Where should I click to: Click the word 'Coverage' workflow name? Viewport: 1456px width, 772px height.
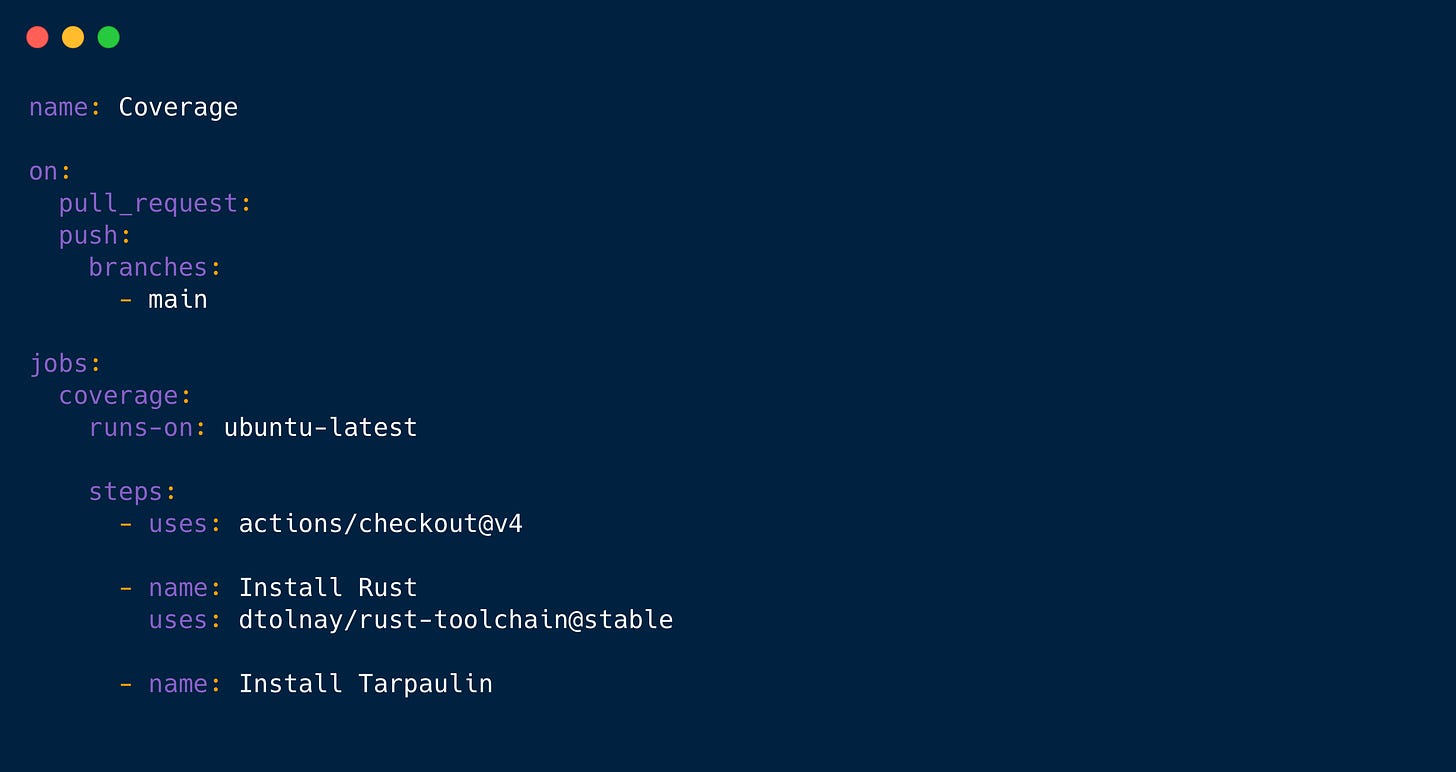pos(178,108)
